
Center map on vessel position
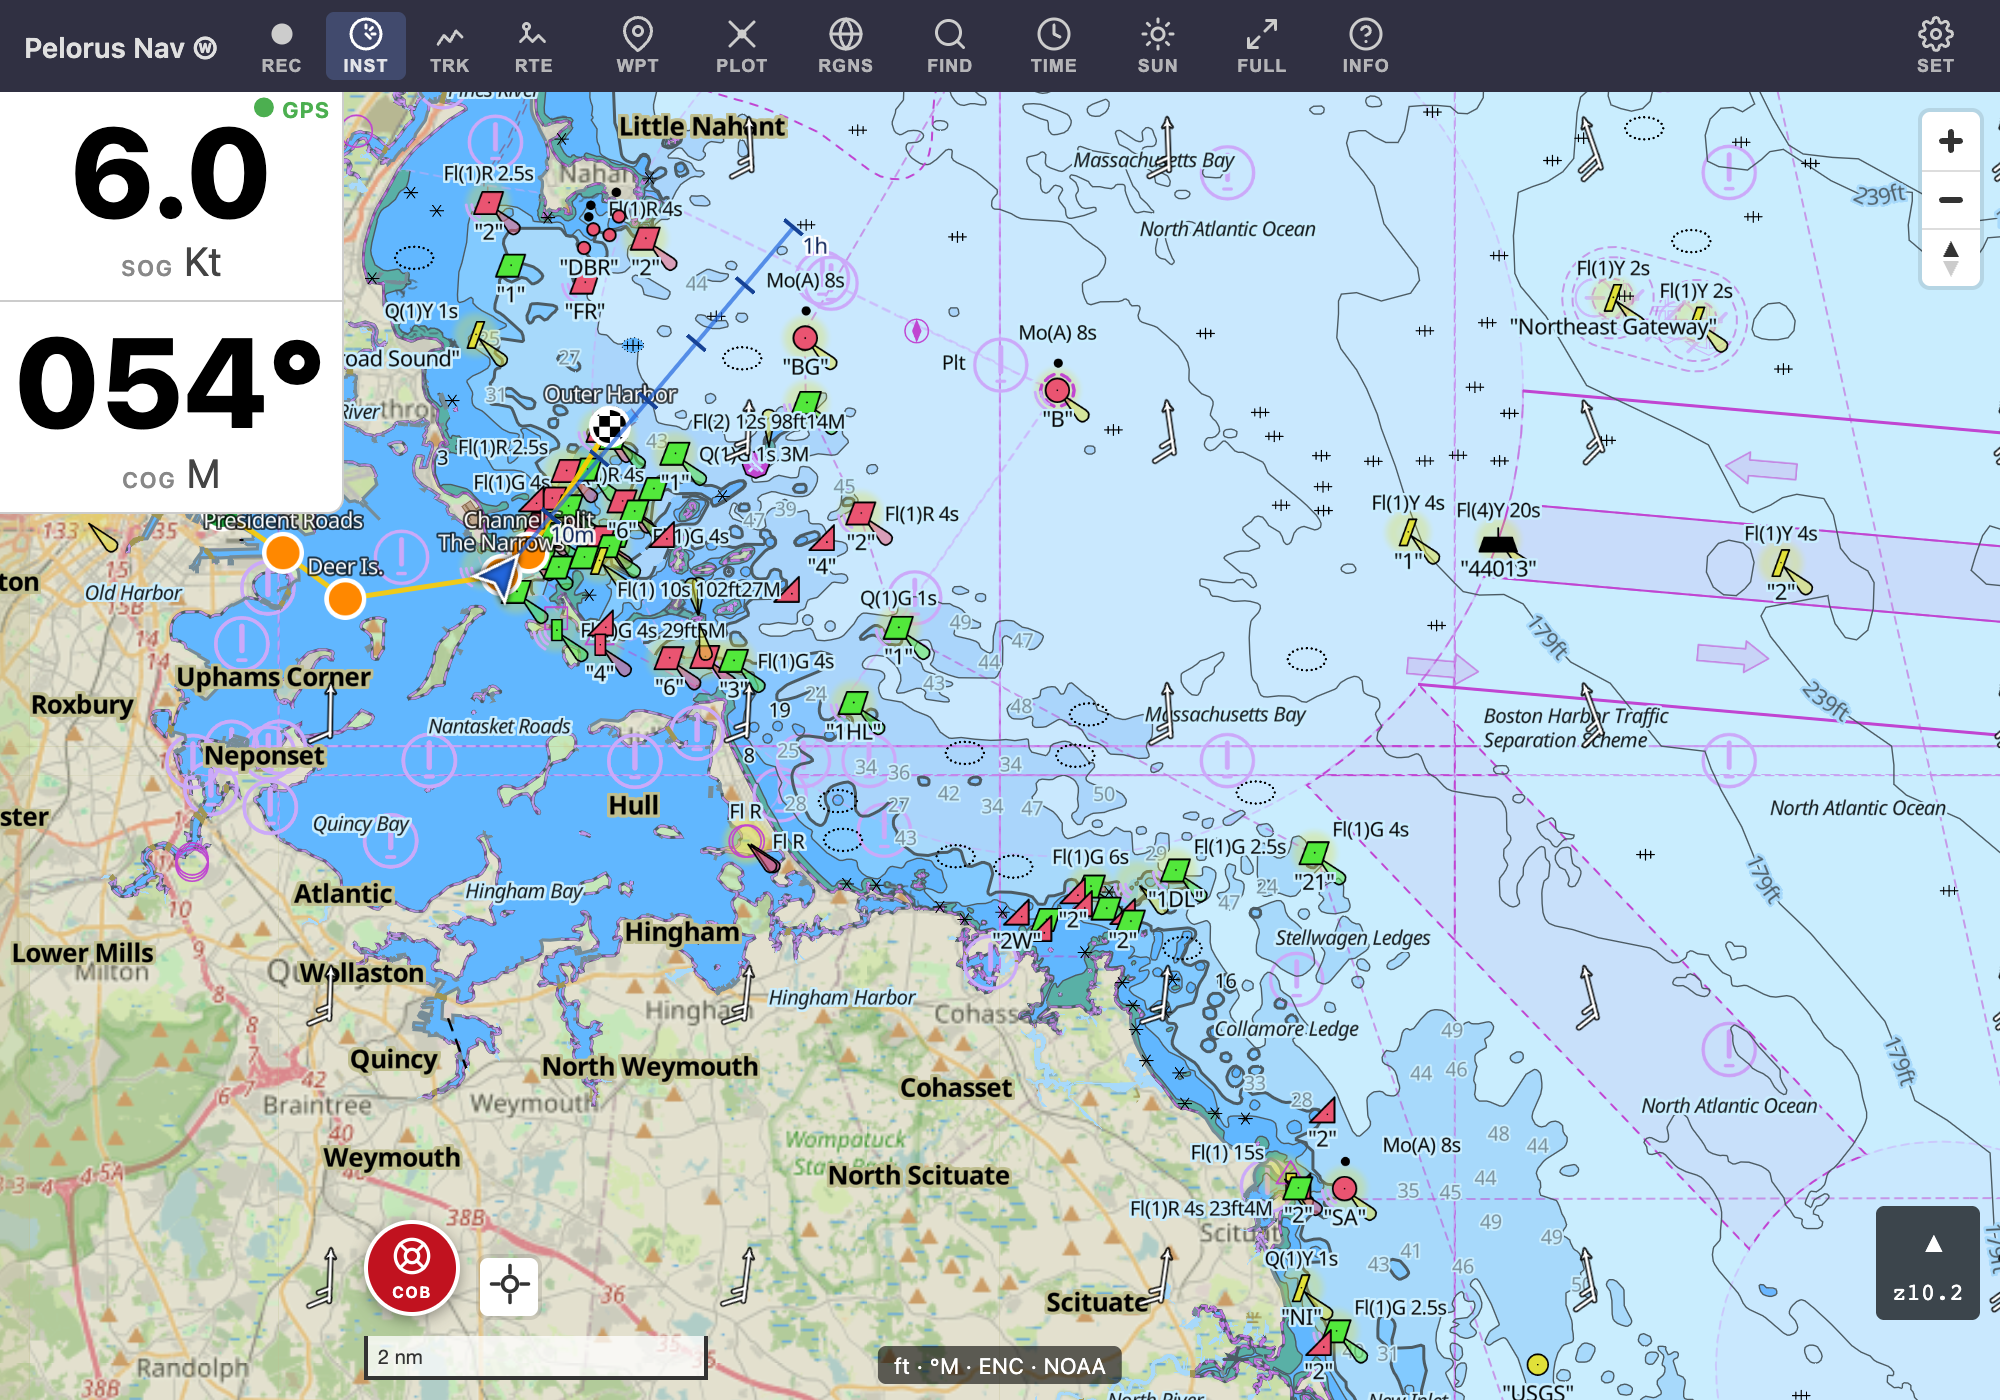point(509,1285)
